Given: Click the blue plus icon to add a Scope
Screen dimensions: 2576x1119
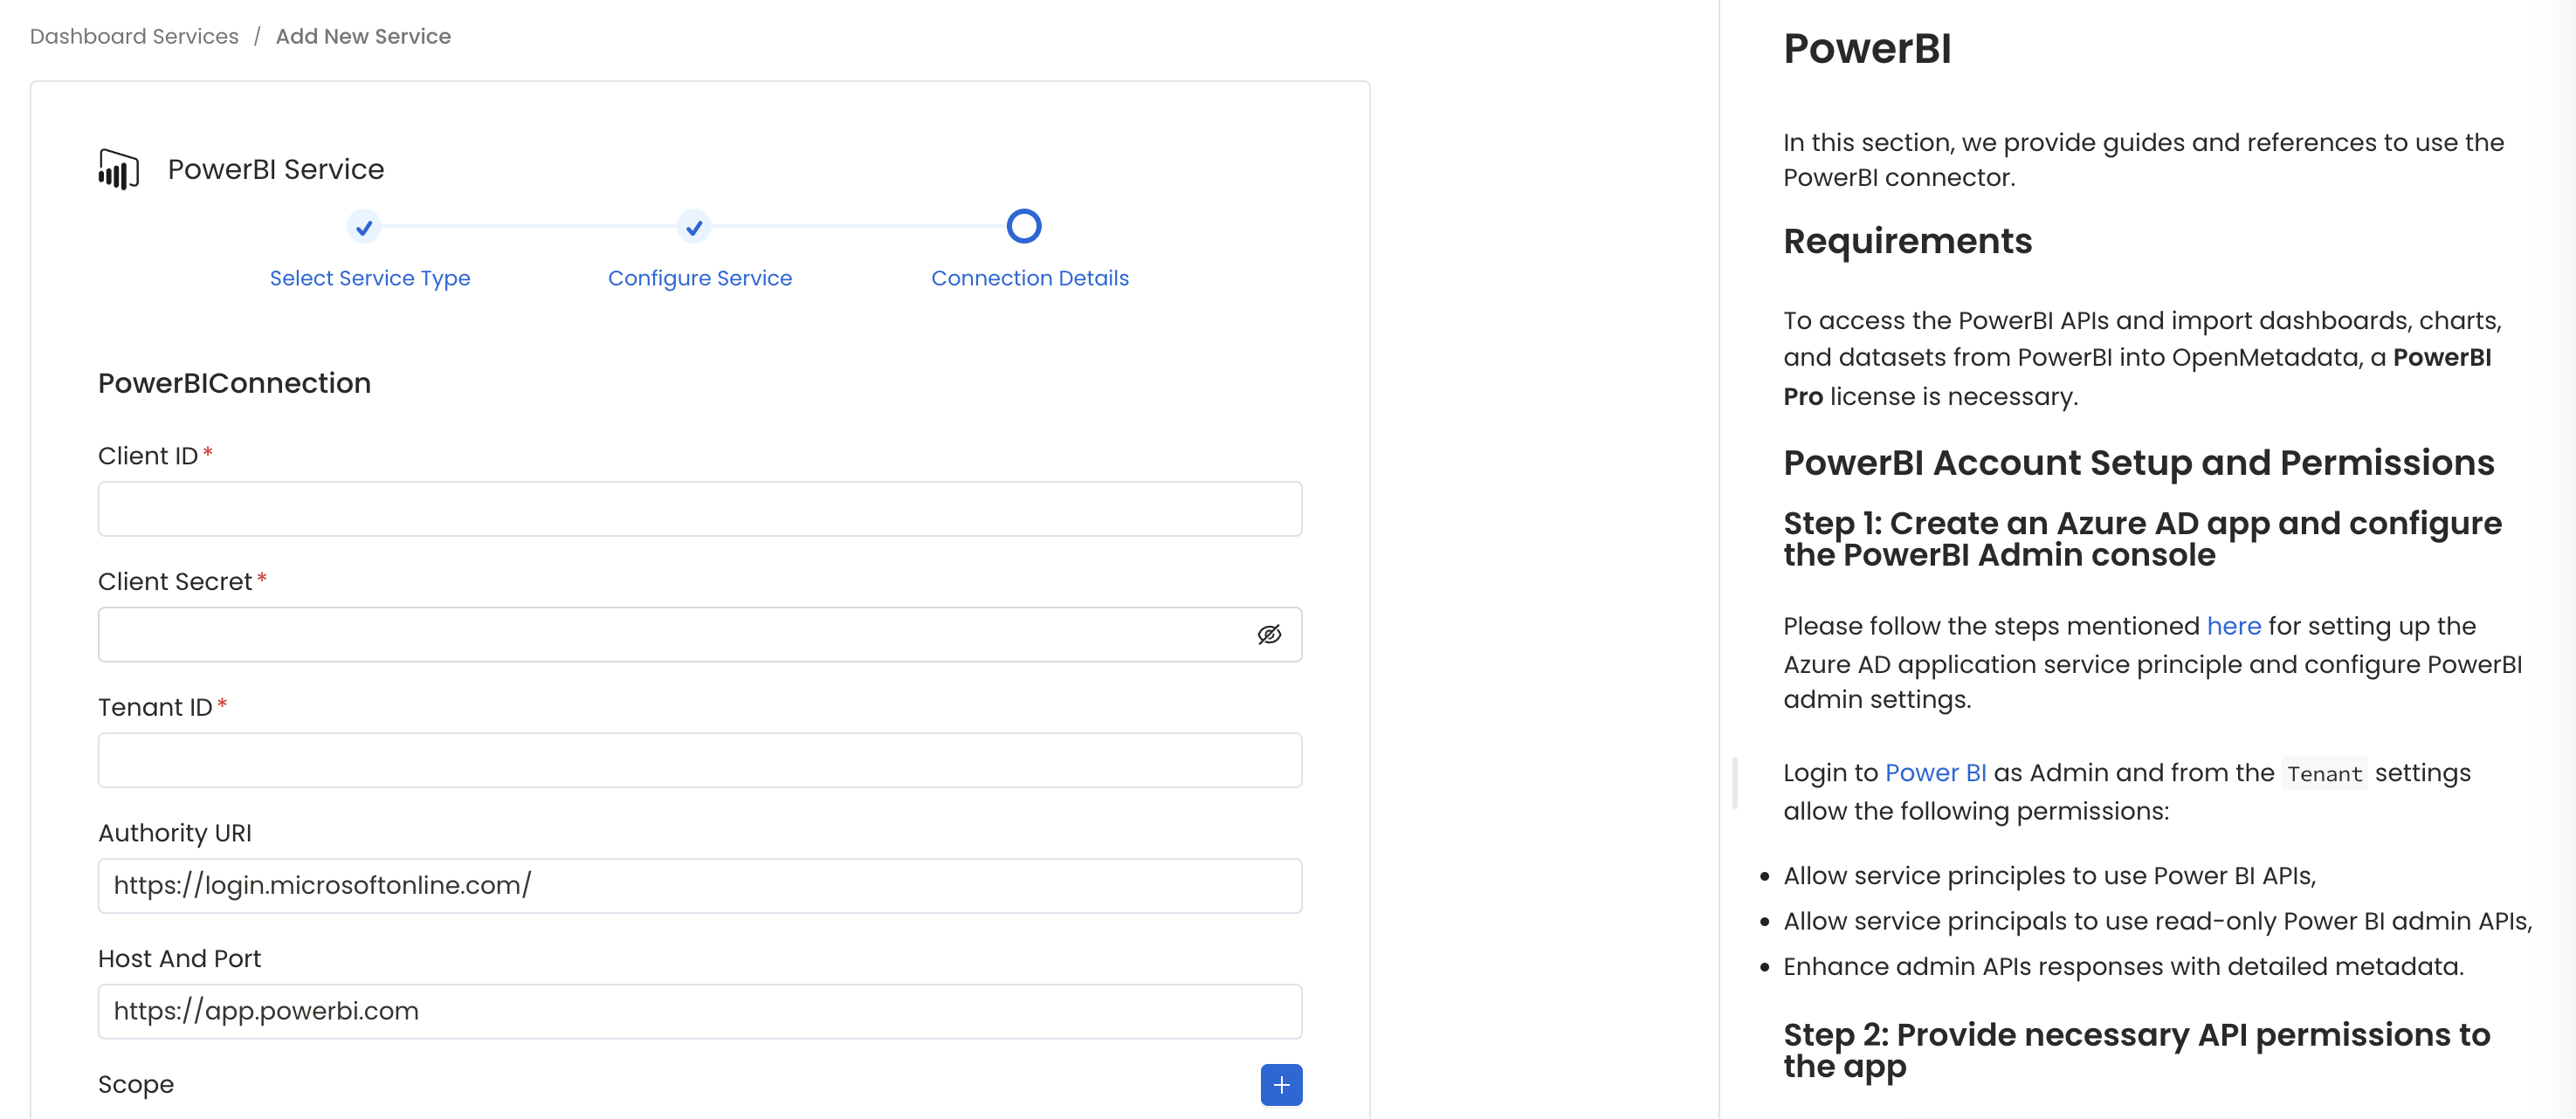Looking at the screenshot, I should pos(1281,1085).
